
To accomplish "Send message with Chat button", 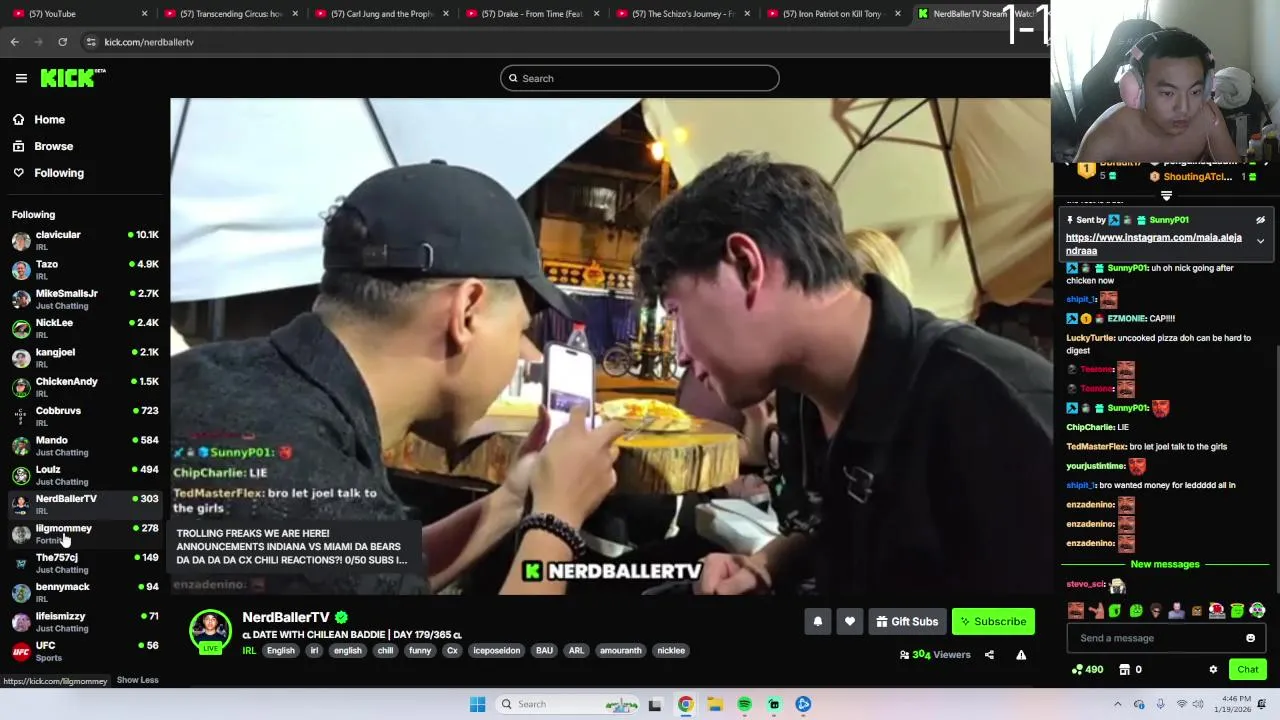I will click(1247, 670).
